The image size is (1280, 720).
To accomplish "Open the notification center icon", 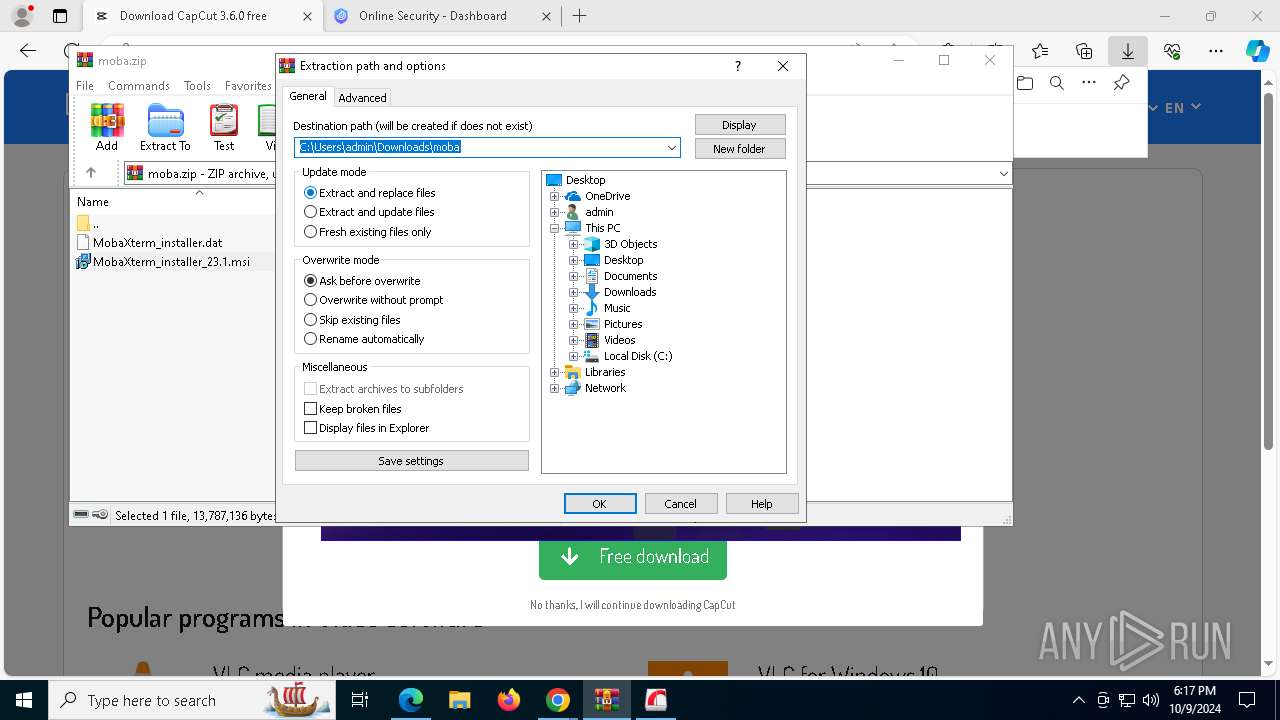I will (x=1247, y=700).
